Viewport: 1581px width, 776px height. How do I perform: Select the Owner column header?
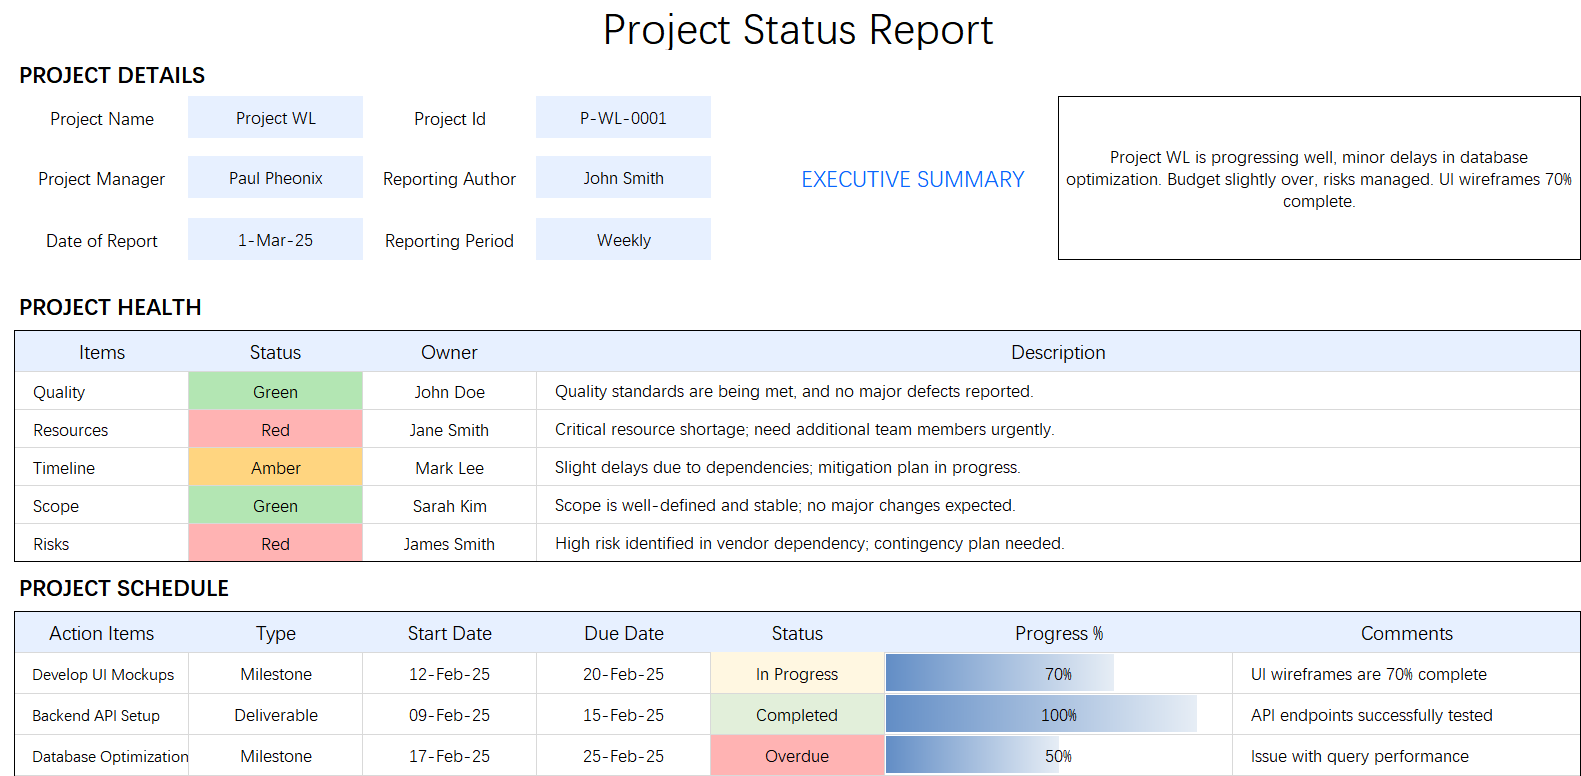(449, 352)
